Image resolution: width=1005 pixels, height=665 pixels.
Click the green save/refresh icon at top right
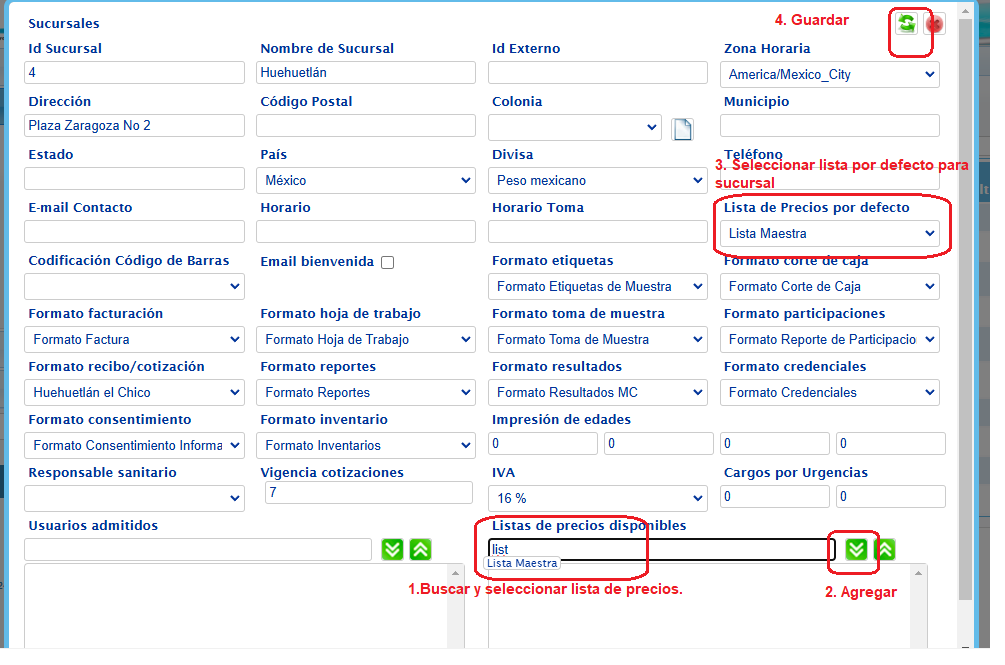[906, 24]
